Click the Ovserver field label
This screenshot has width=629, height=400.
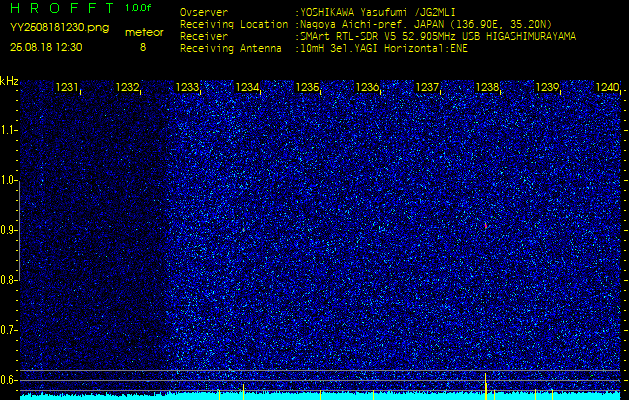[x=204, y=12]
